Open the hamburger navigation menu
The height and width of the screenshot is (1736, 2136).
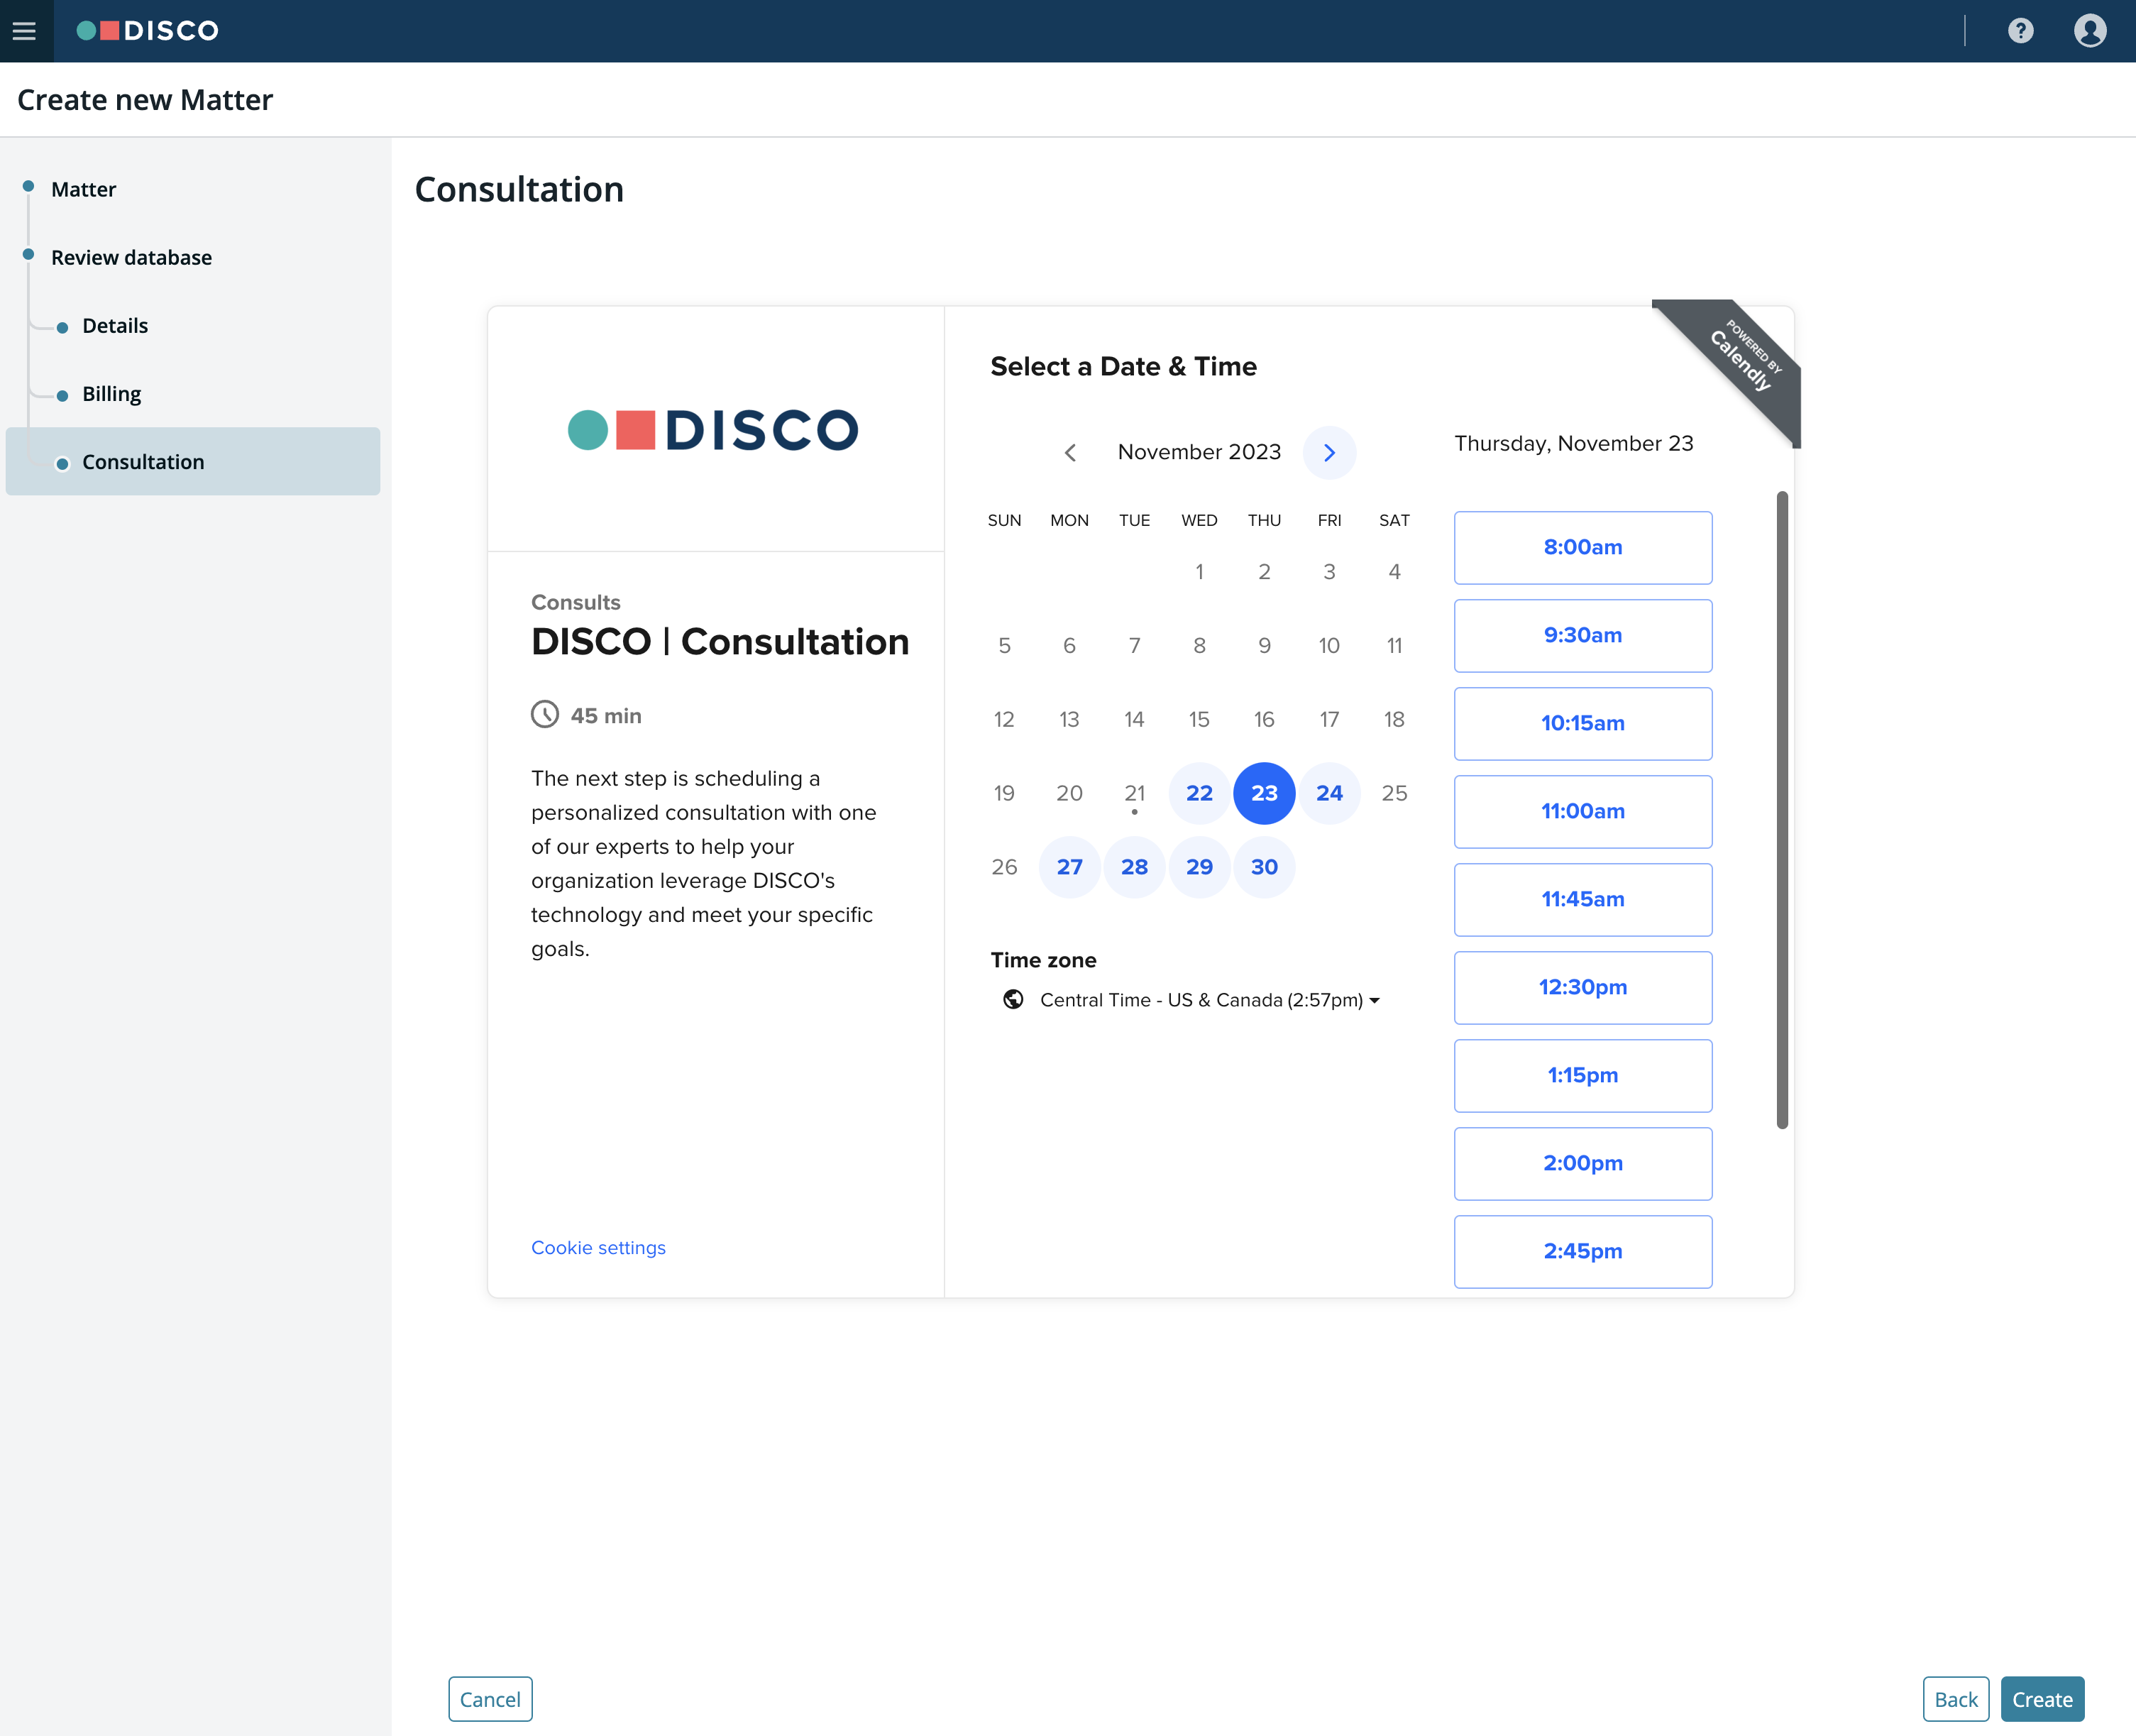pyautogui.click(x=24, y=31)
